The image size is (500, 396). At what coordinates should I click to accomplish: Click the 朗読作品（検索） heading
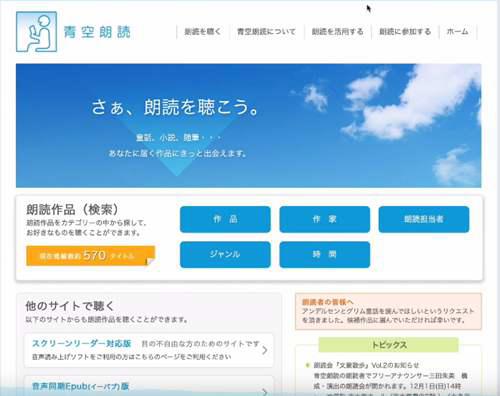[x=73, y=210]
